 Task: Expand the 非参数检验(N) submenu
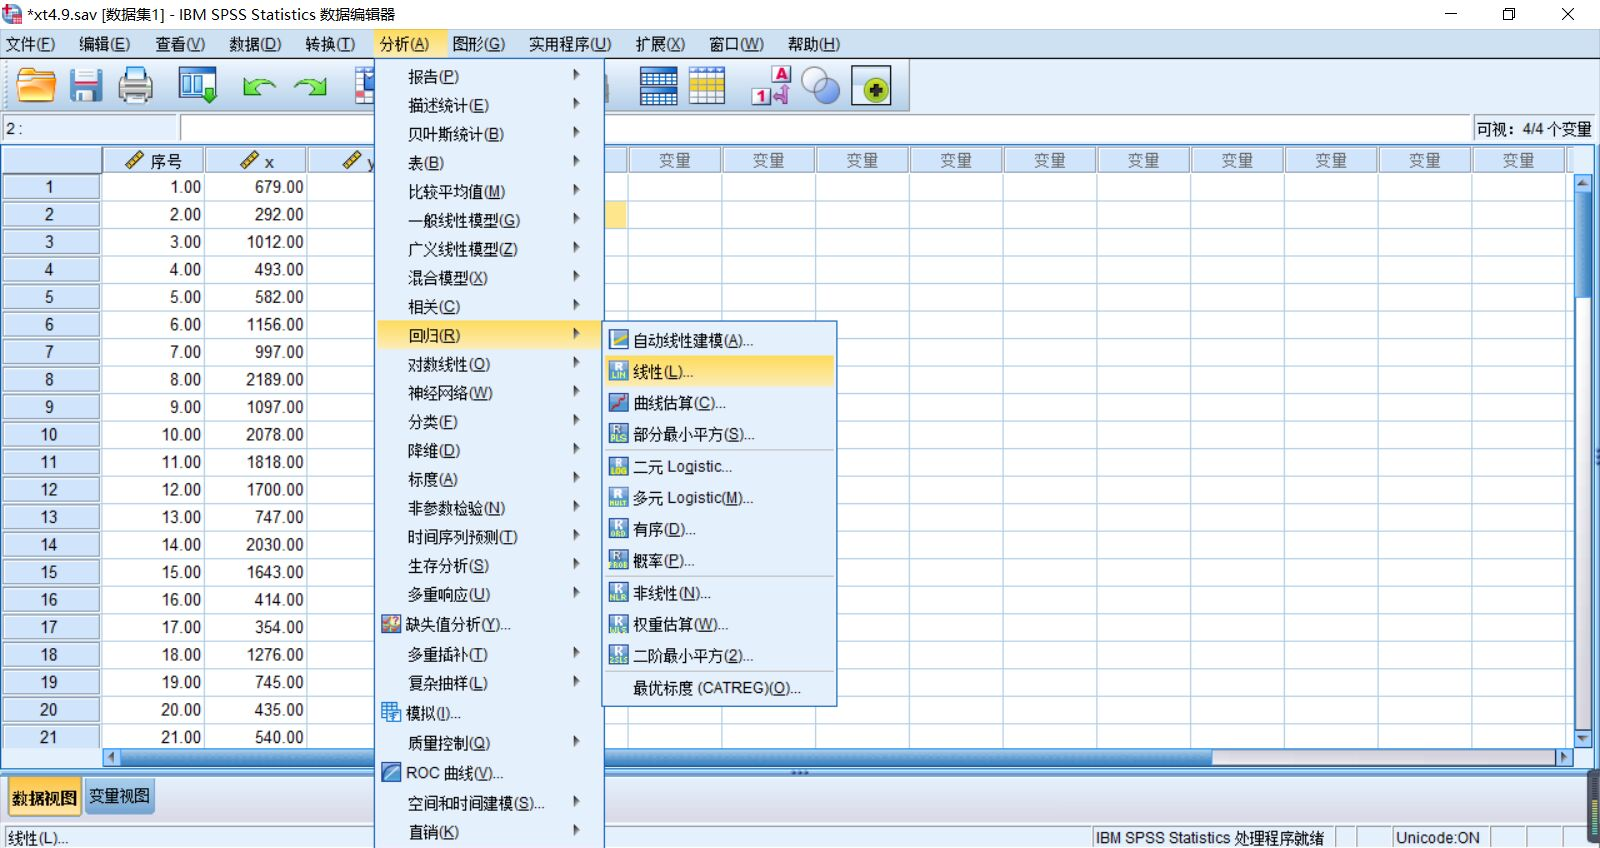(489, 508)
